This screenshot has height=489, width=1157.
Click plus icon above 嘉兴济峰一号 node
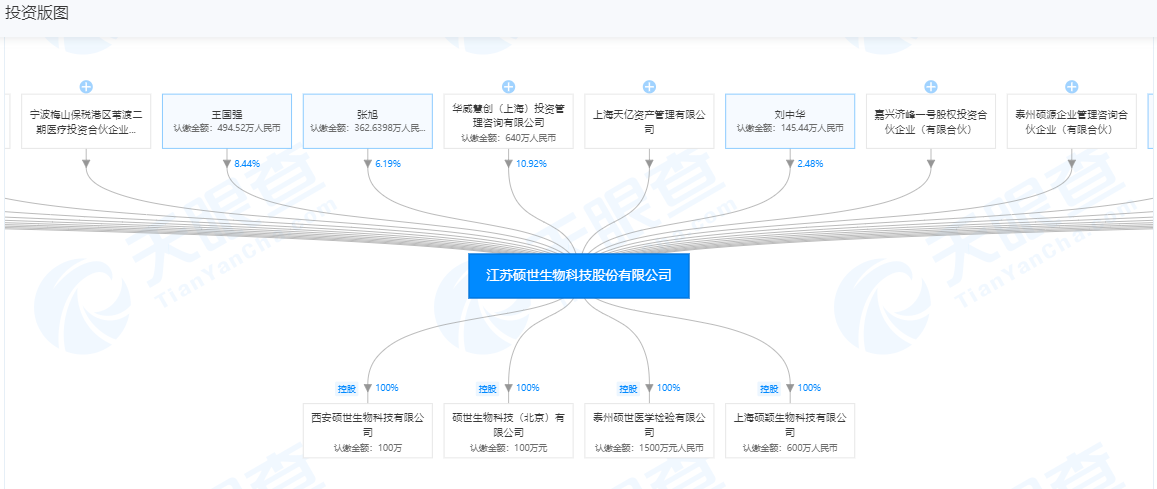tap(931, 87)
